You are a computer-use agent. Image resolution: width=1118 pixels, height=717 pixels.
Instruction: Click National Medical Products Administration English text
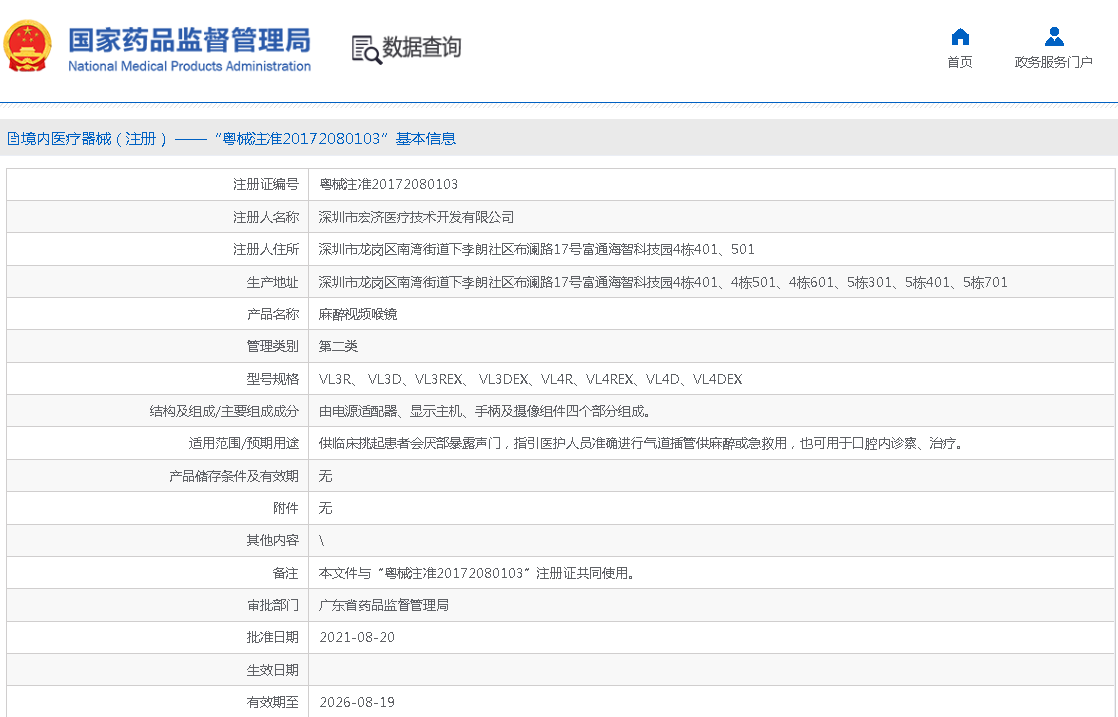189,67
